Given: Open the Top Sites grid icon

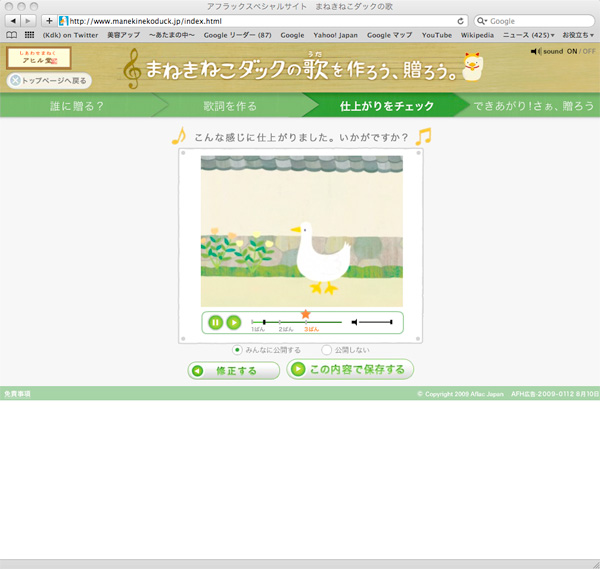Looking at the screenshot, I should tap(29, 35).
